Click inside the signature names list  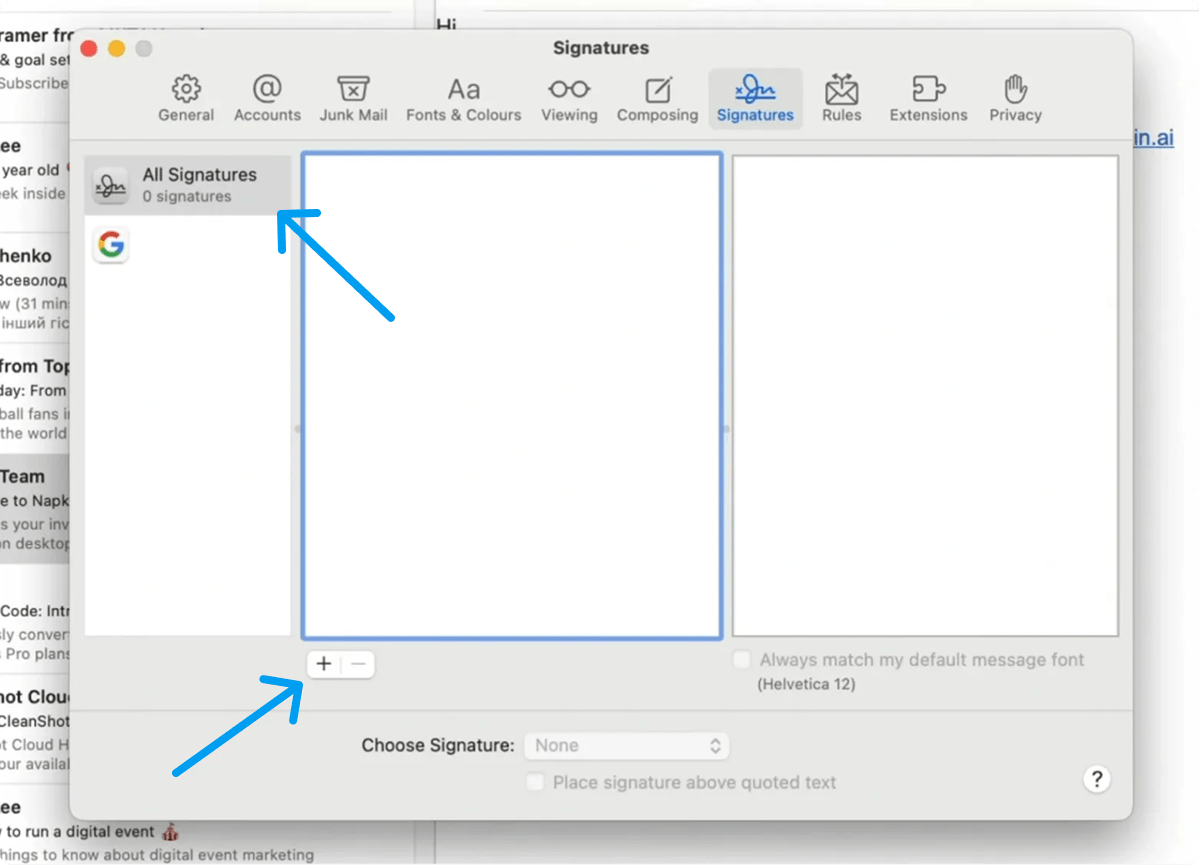[512, 395]
